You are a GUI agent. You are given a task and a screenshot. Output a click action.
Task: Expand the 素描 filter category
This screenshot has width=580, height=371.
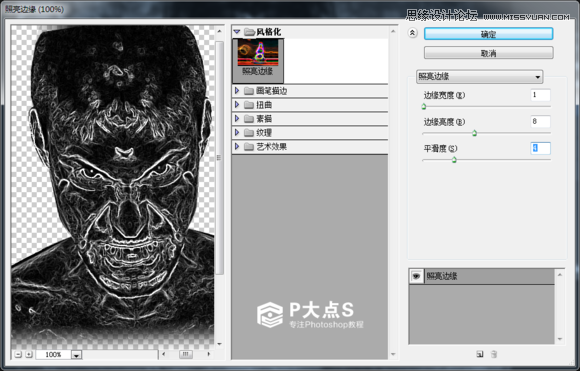coord(237,118)
